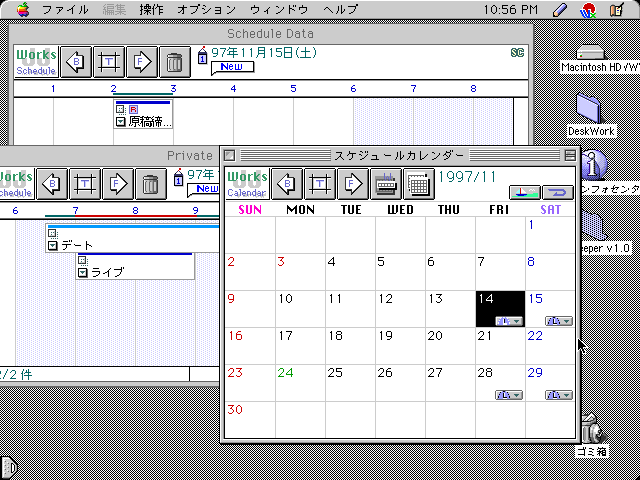Click the SC indicator in Schedule Data window
This screenshot has width=640, height=480.
(x=517, y=53)
